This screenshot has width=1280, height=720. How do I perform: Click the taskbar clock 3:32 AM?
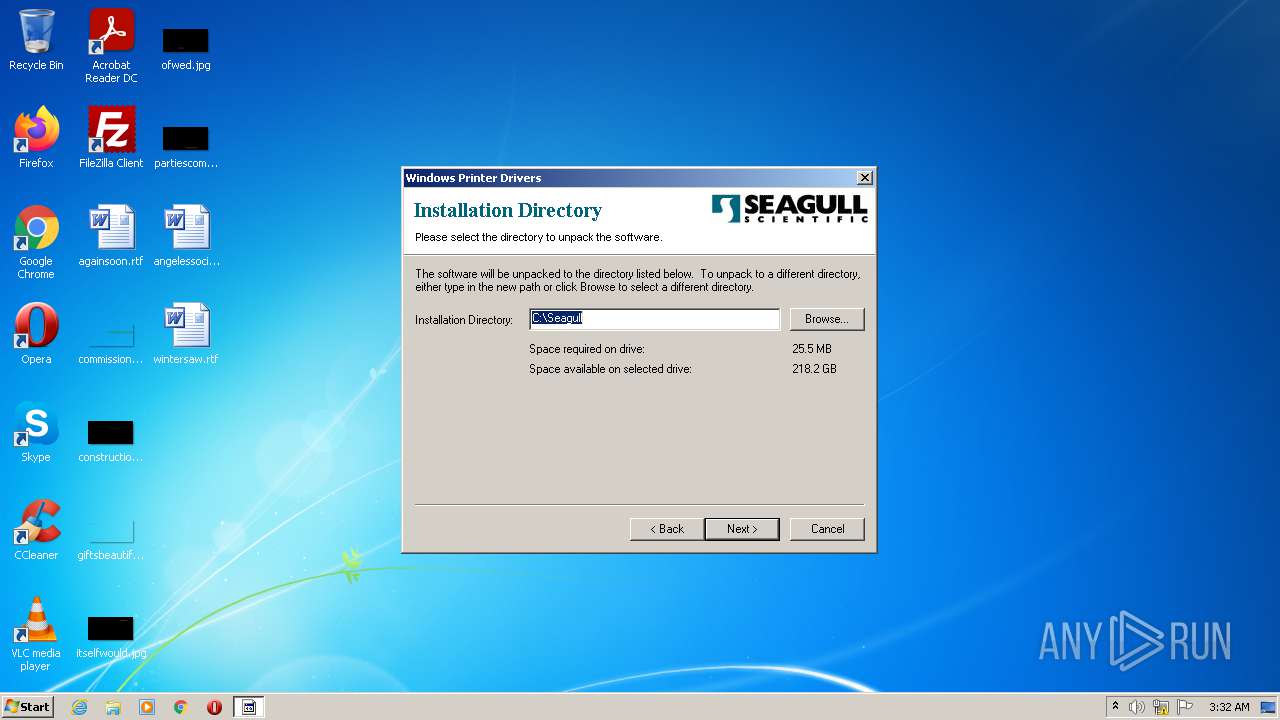[x=1229, y=707]
